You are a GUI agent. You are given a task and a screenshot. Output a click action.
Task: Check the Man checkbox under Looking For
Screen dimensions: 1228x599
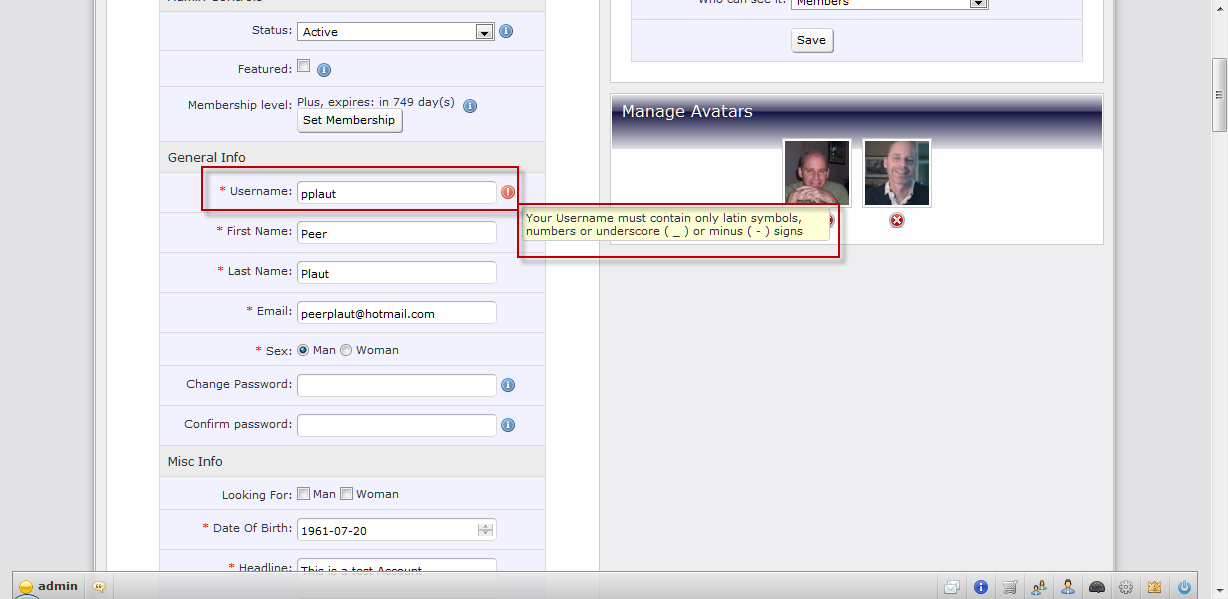[x=304, y=494]
